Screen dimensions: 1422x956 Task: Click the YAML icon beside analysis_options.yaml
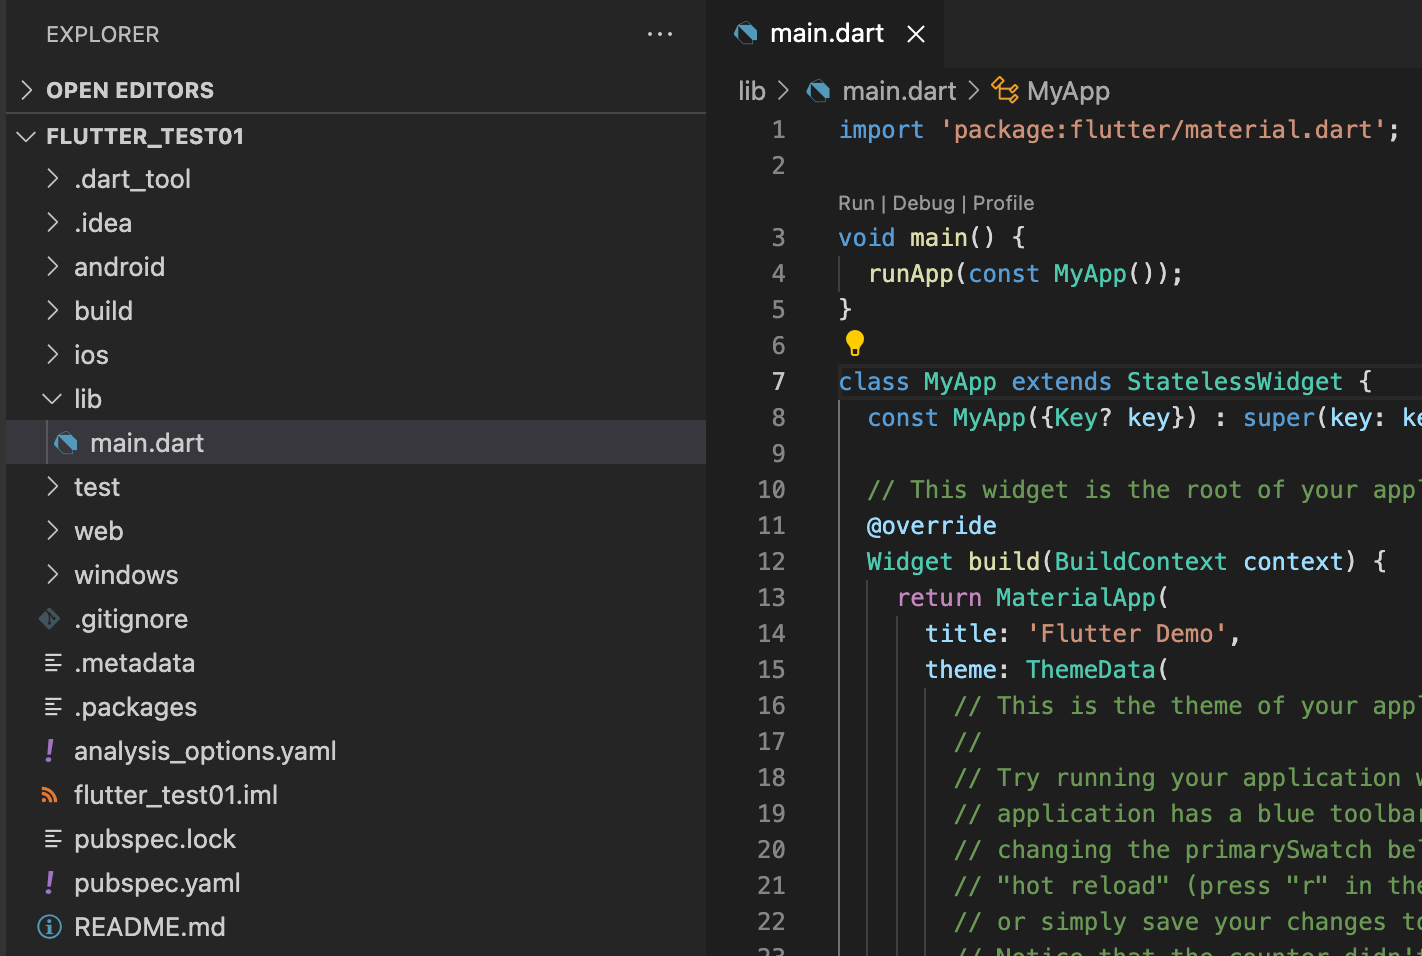pyautogui.click(x=50, y=751)
